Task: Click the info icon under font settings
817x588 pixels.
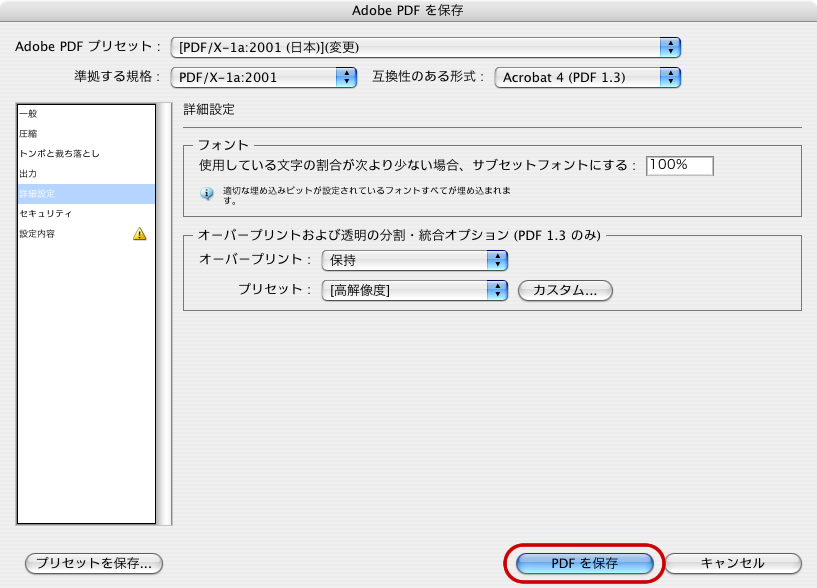Action: tap(207, 194)
